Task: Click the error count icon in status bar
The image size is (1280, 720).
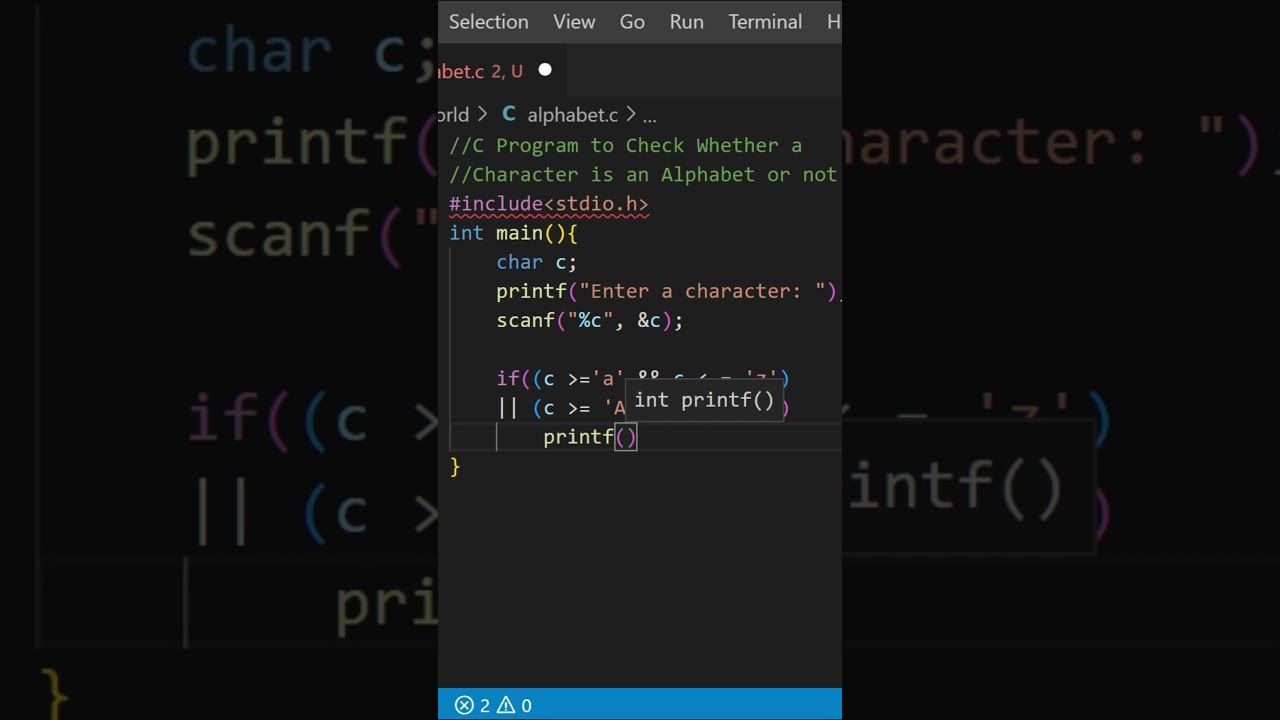Action: (x=464, y=705)
